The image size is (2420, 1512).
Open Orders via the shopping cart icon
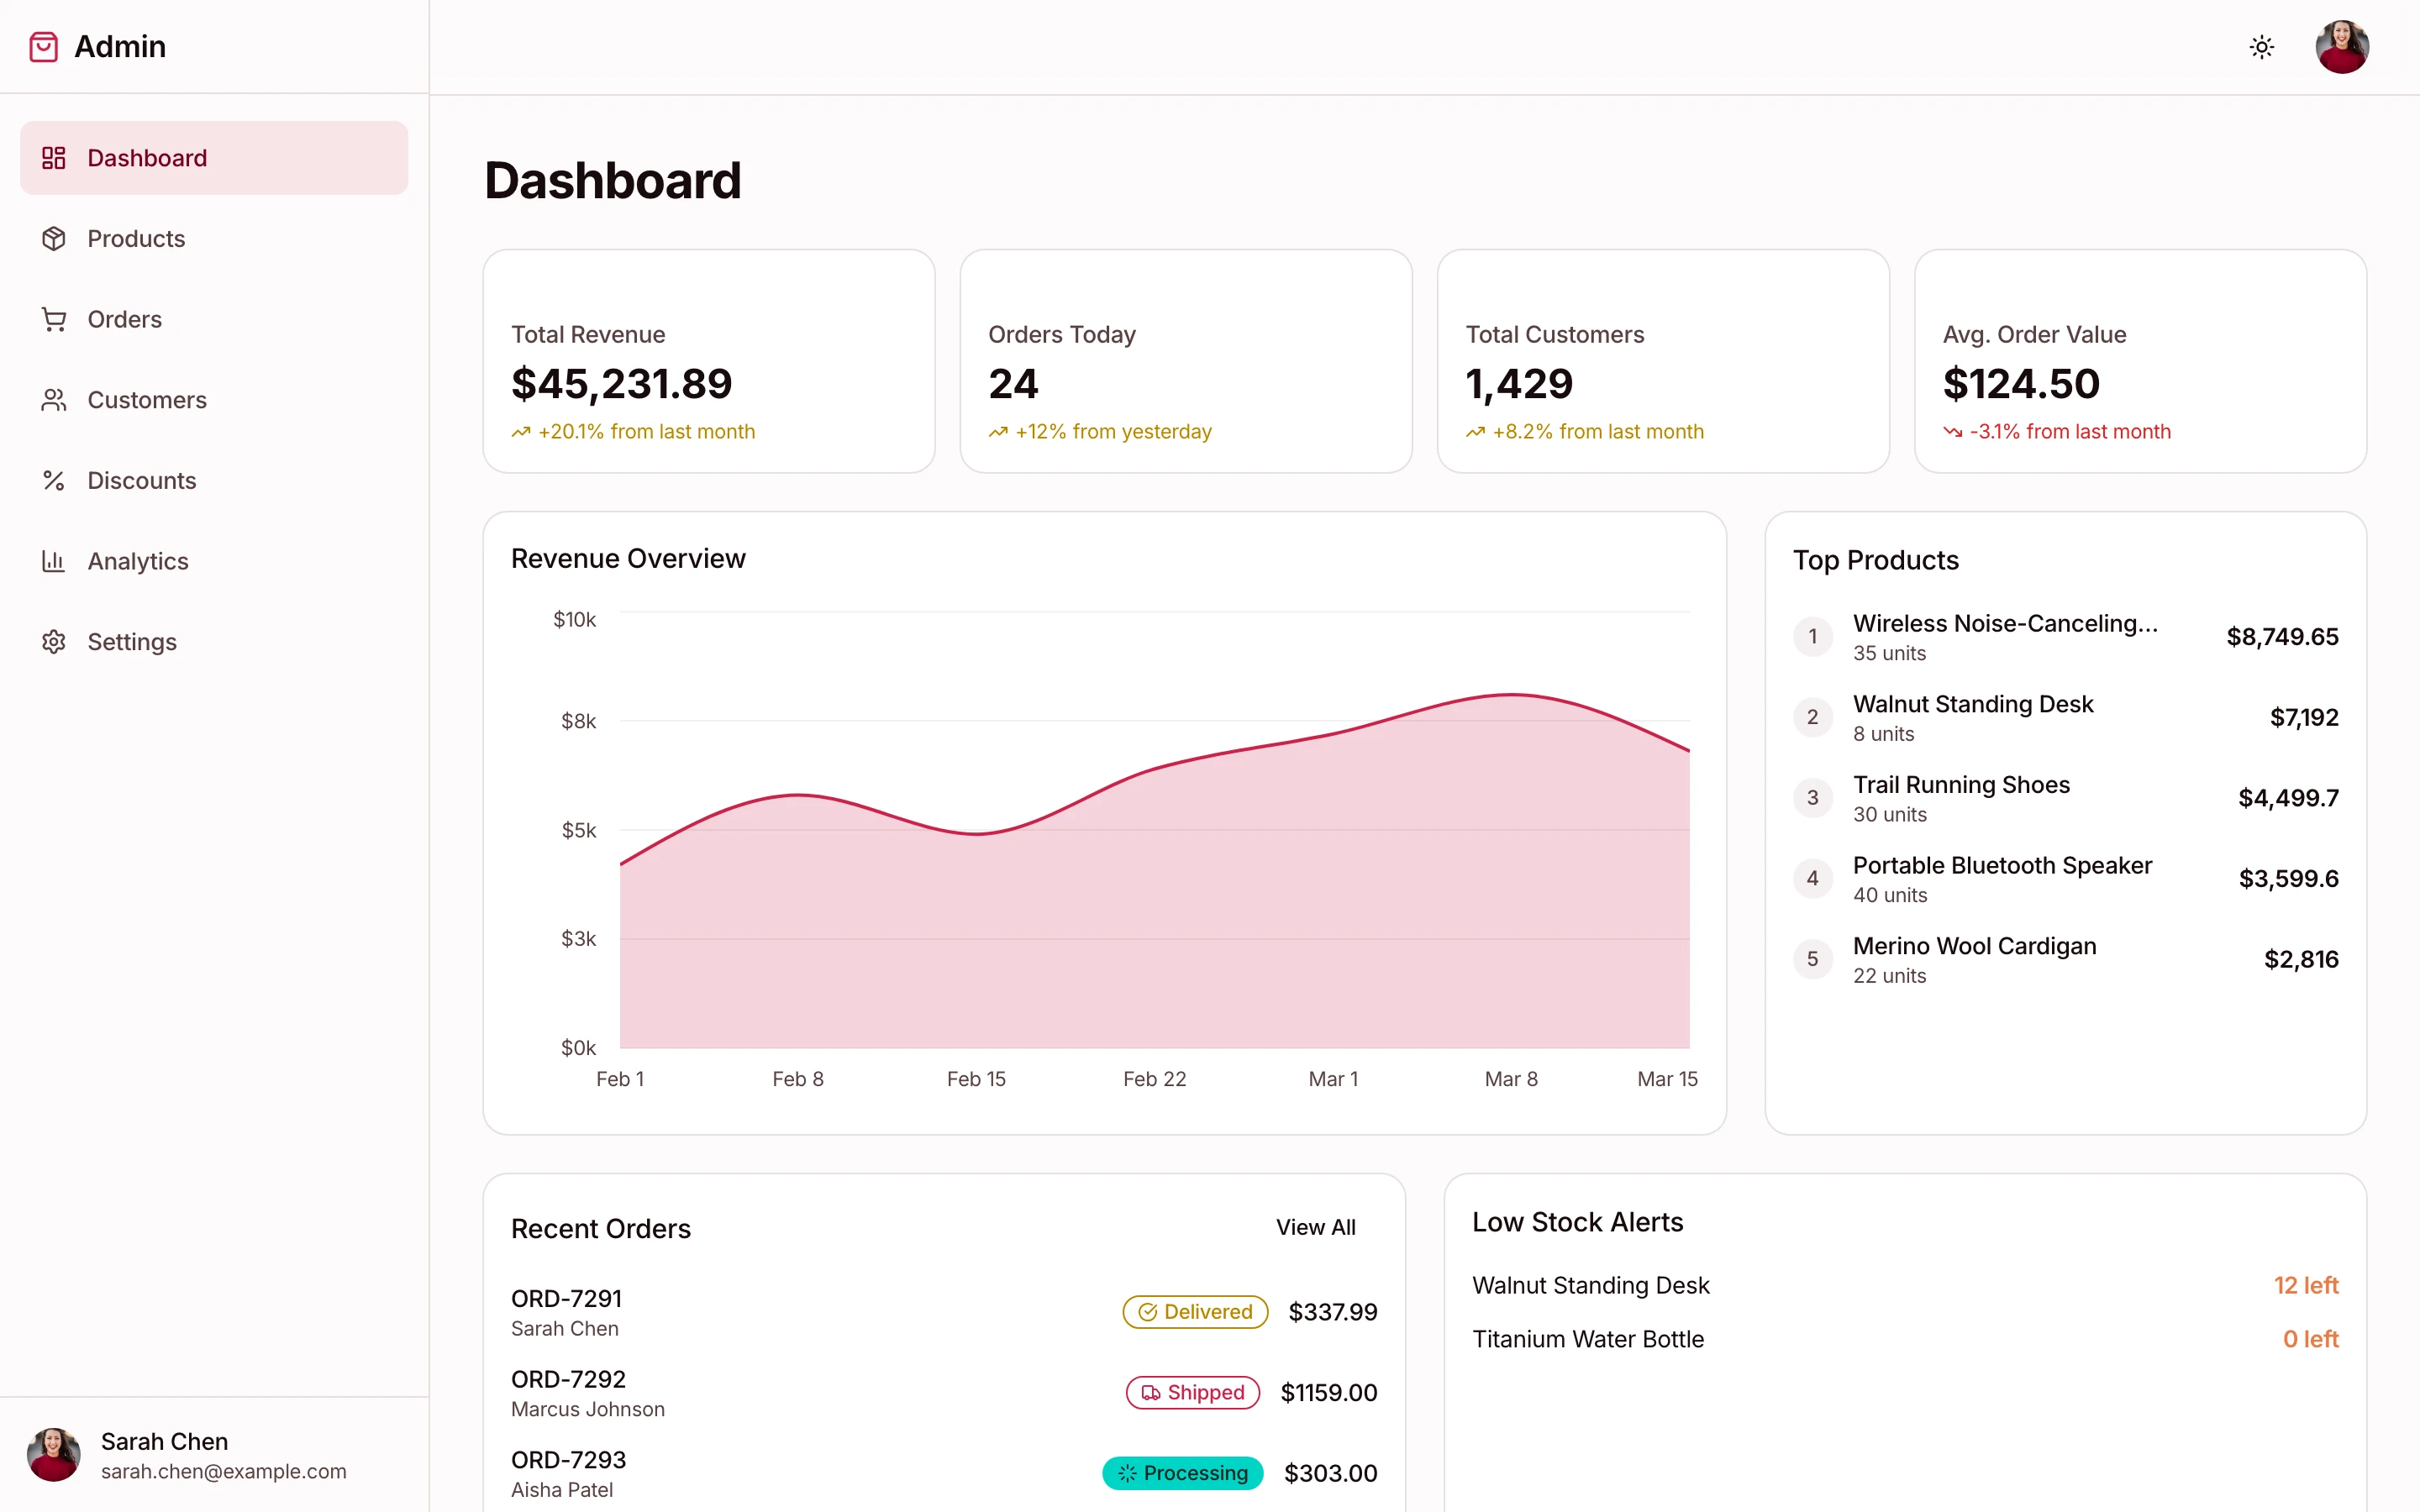pos(54,318)
